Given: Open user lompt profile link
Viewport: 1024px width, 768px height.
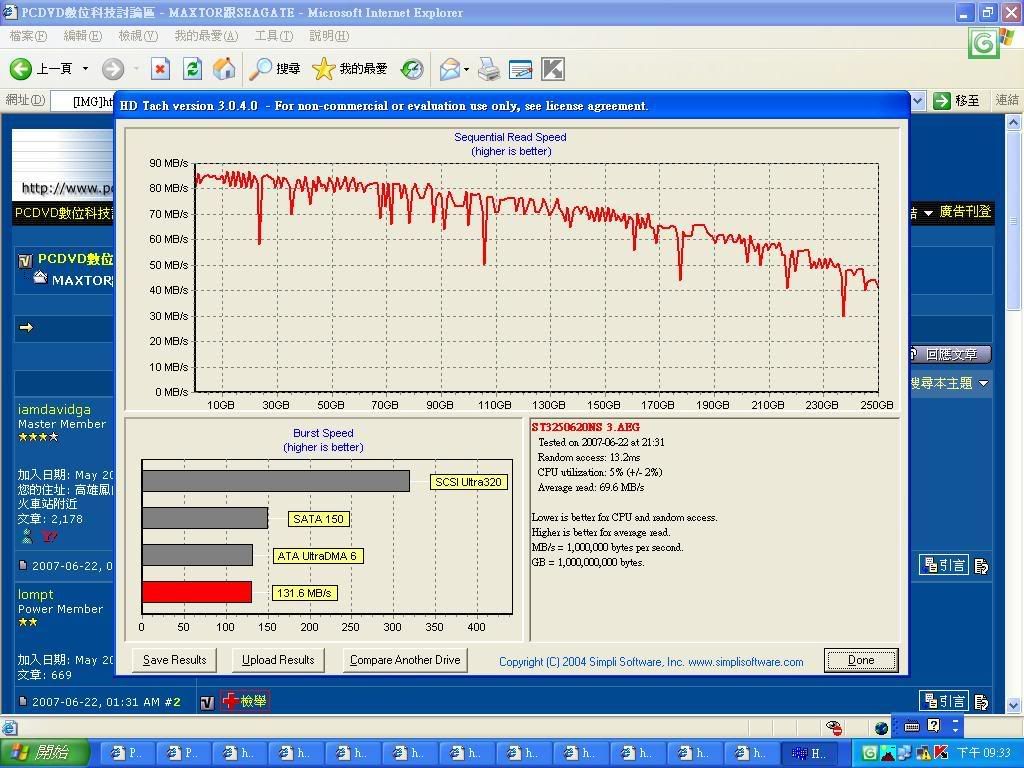Looking at the screenshot, I should click(x=36, y=594).
